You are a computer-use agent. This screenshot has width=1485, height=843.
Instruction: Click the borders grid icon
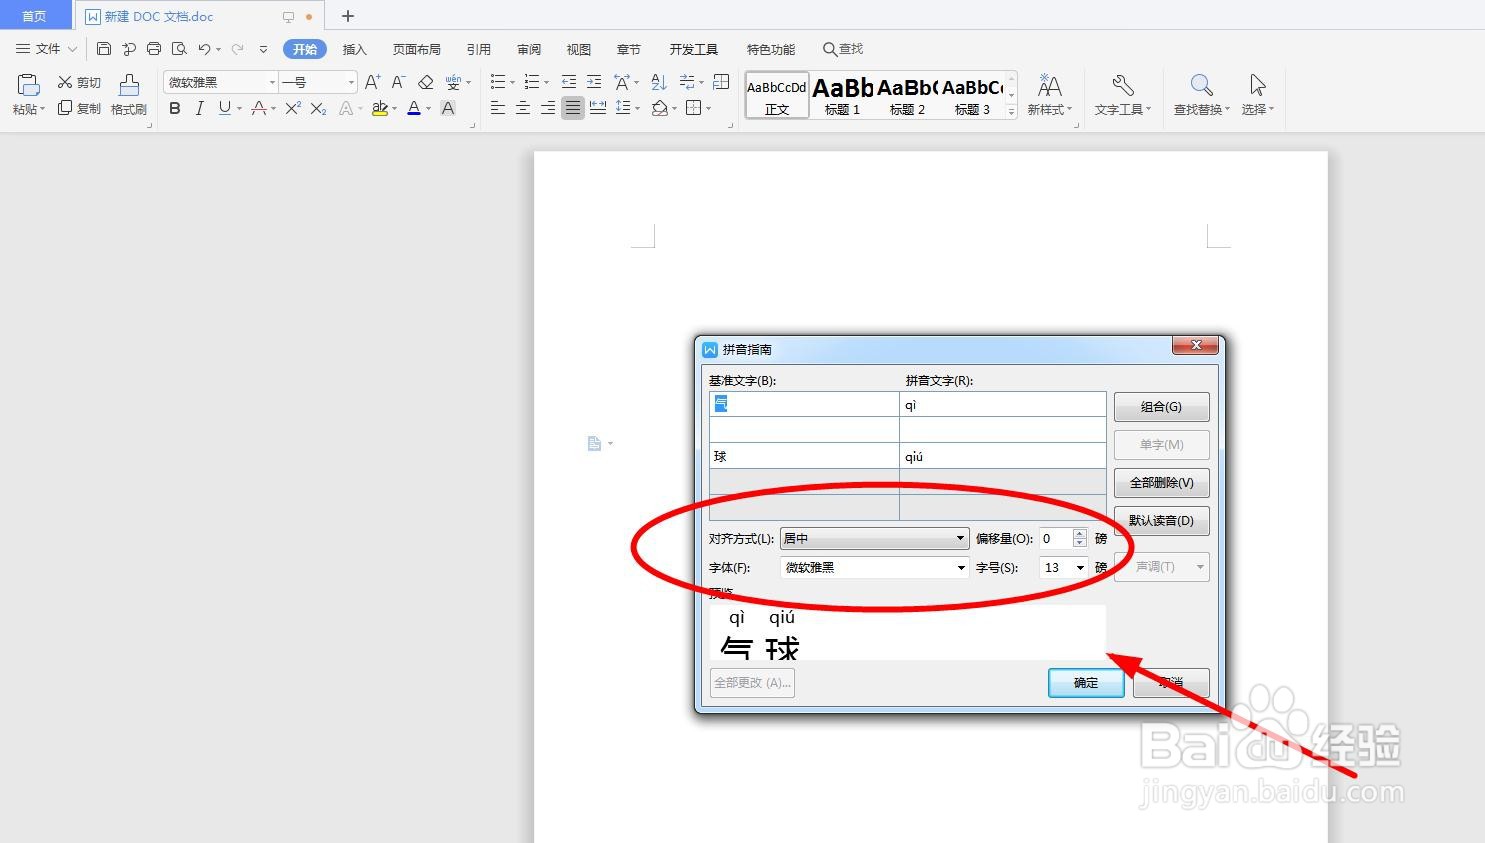(x=694, y=108)
